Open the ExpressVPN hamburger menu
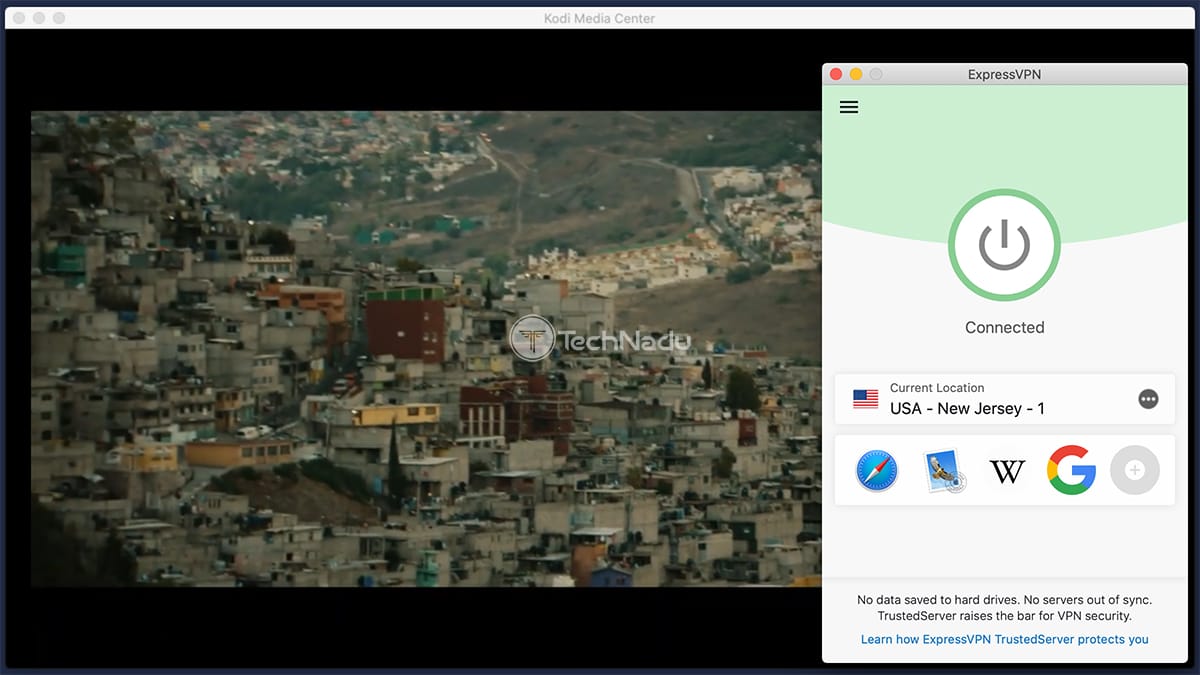The image size is (1200, 675). (849, 107)
